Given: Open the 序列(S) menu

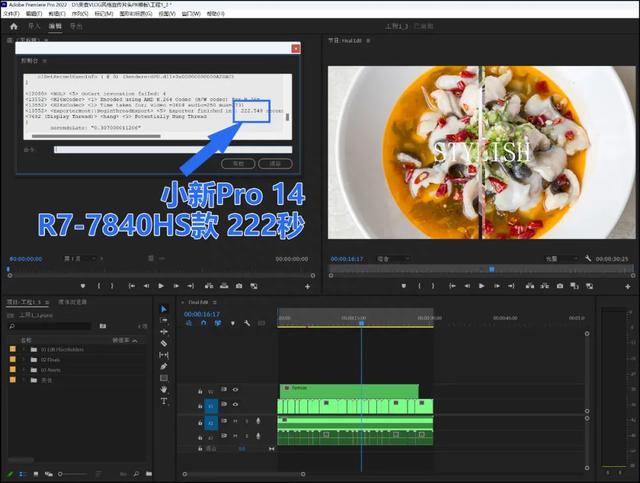Looking at the screenshot, I should point(80,13).
